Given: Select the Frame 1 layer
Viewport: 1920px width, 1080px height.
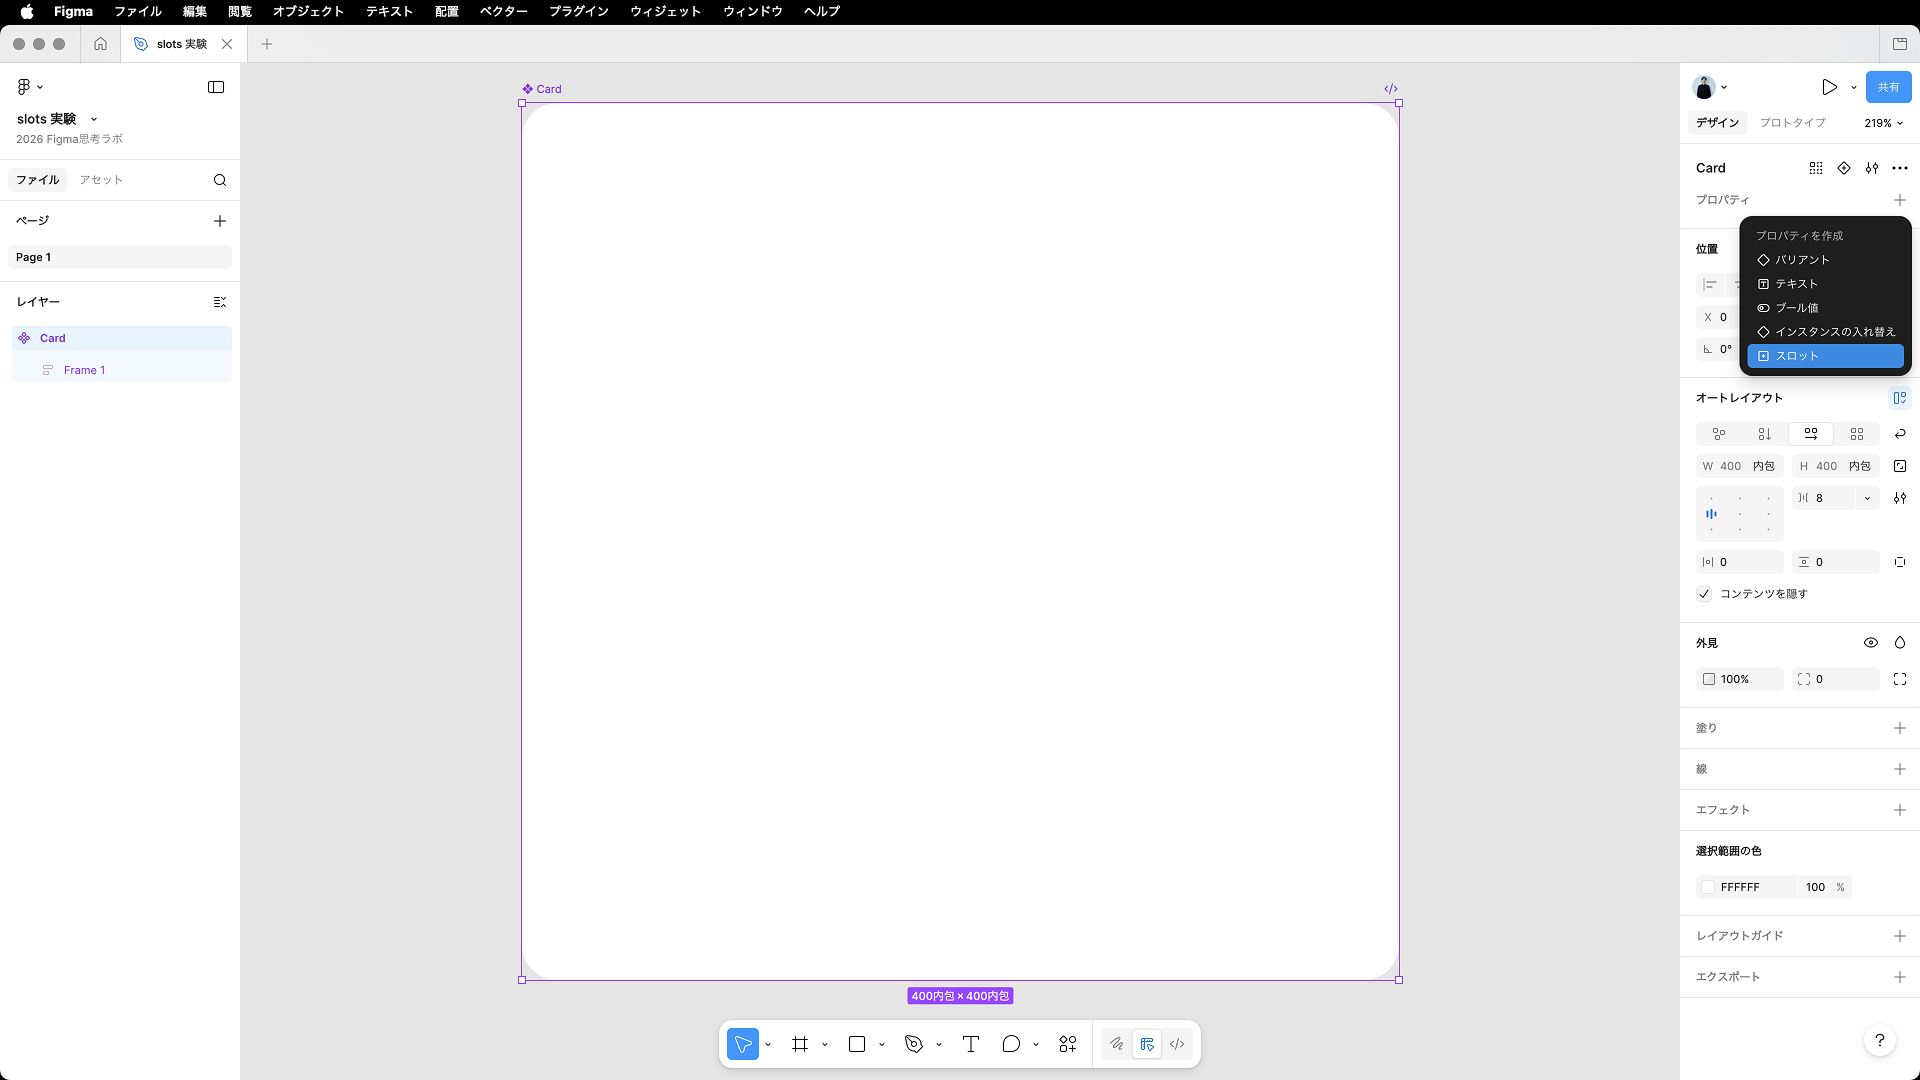Looking at the screenshot, I should tap(84, 370).
